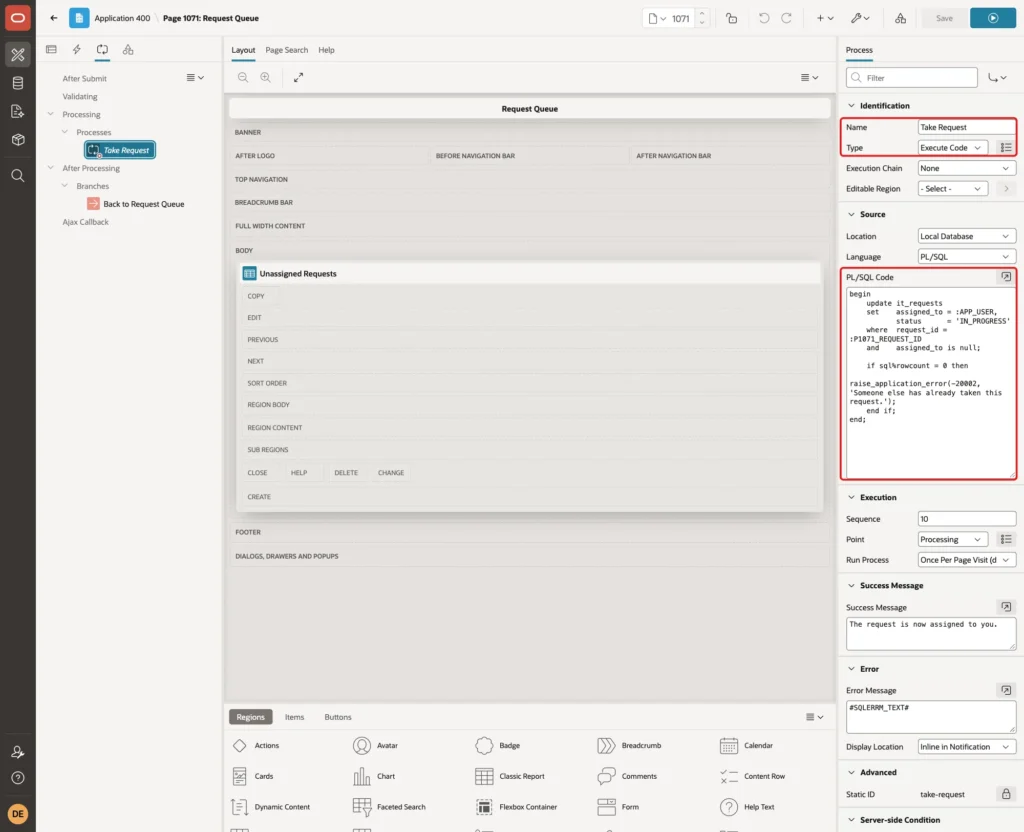Open editor for Error Message
This screenshot has width=1024, height=832.
pyautogui.click(x=1006, y=690)
